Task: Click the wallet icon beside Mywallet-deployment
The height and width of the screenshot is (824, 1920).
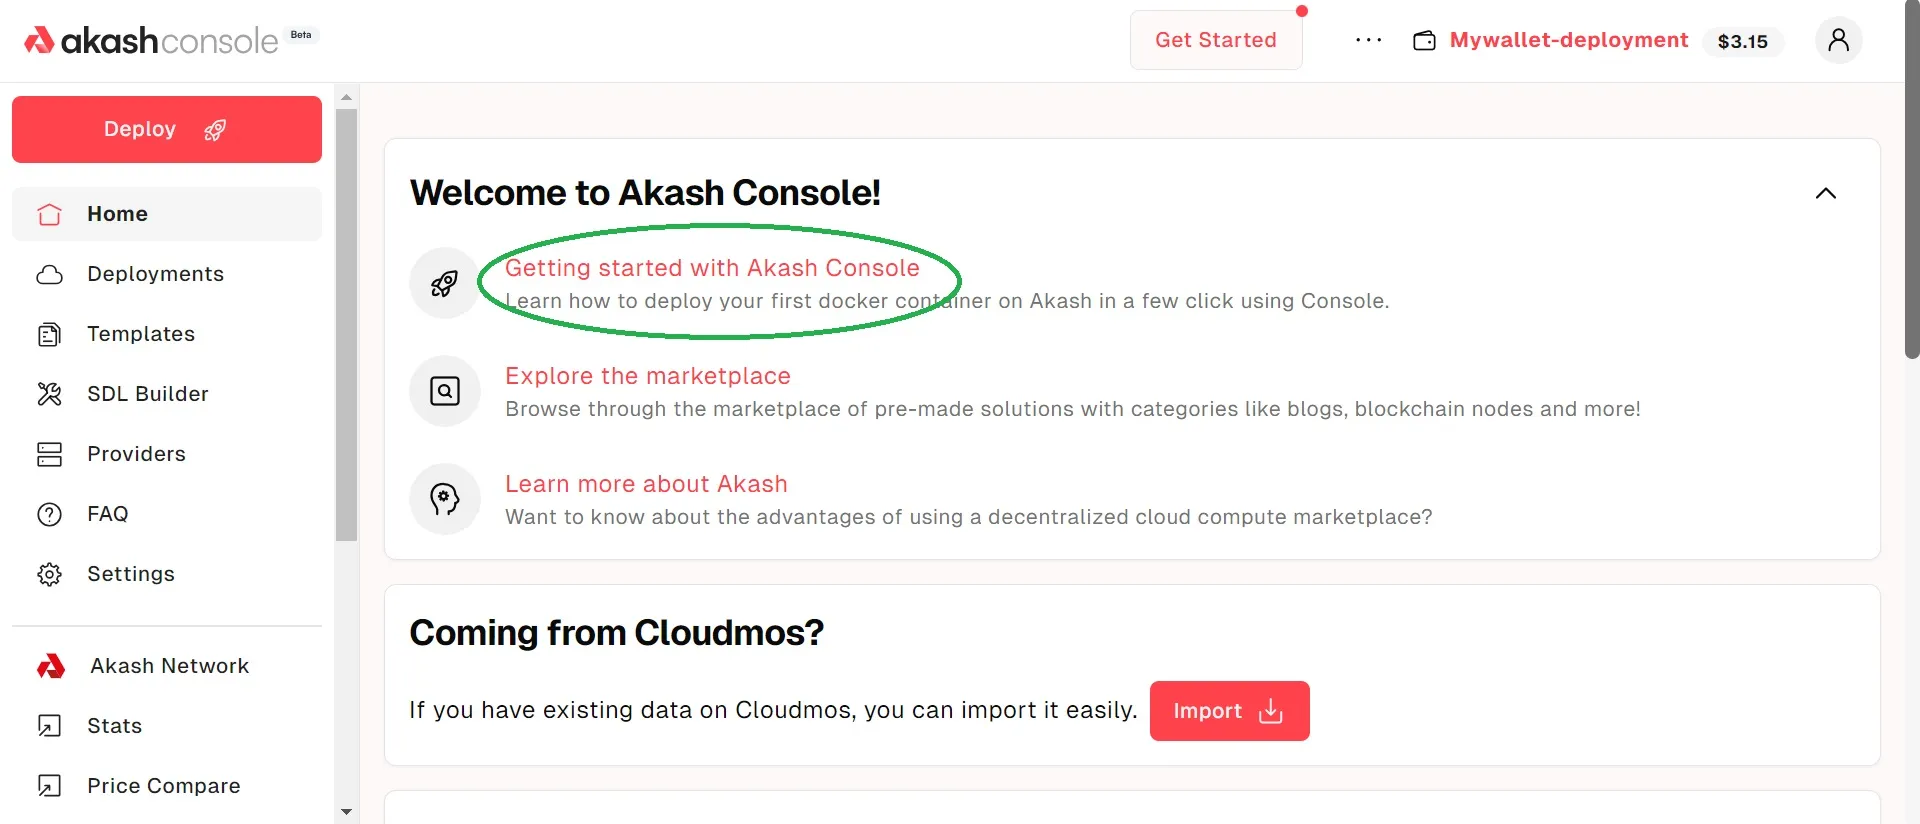Action: click(1424, 40)
